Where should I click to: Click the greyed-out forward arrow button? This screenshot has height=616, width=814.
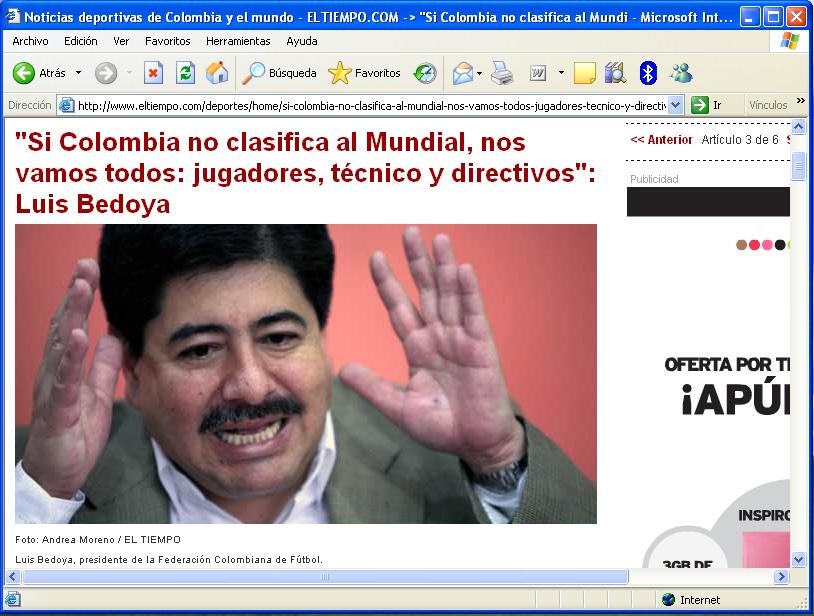coord(106,73)
